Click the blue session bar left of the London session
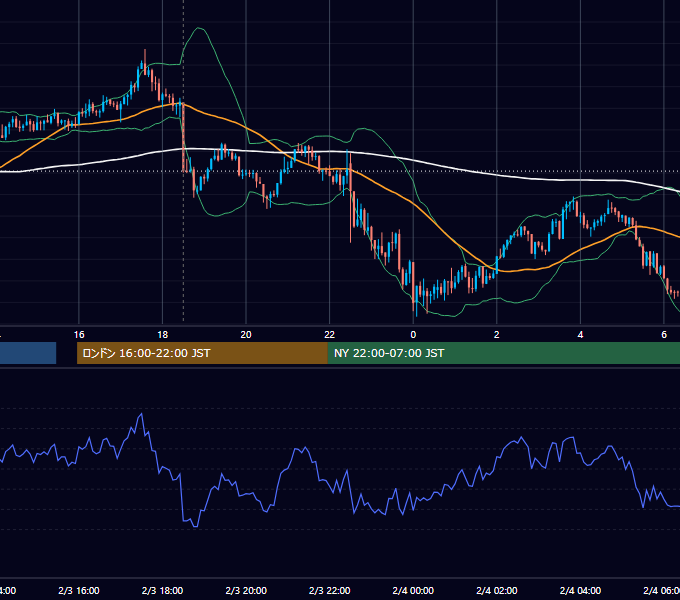Screen dimensions: 680x600 pyautogui.click(x=28, y=353)
